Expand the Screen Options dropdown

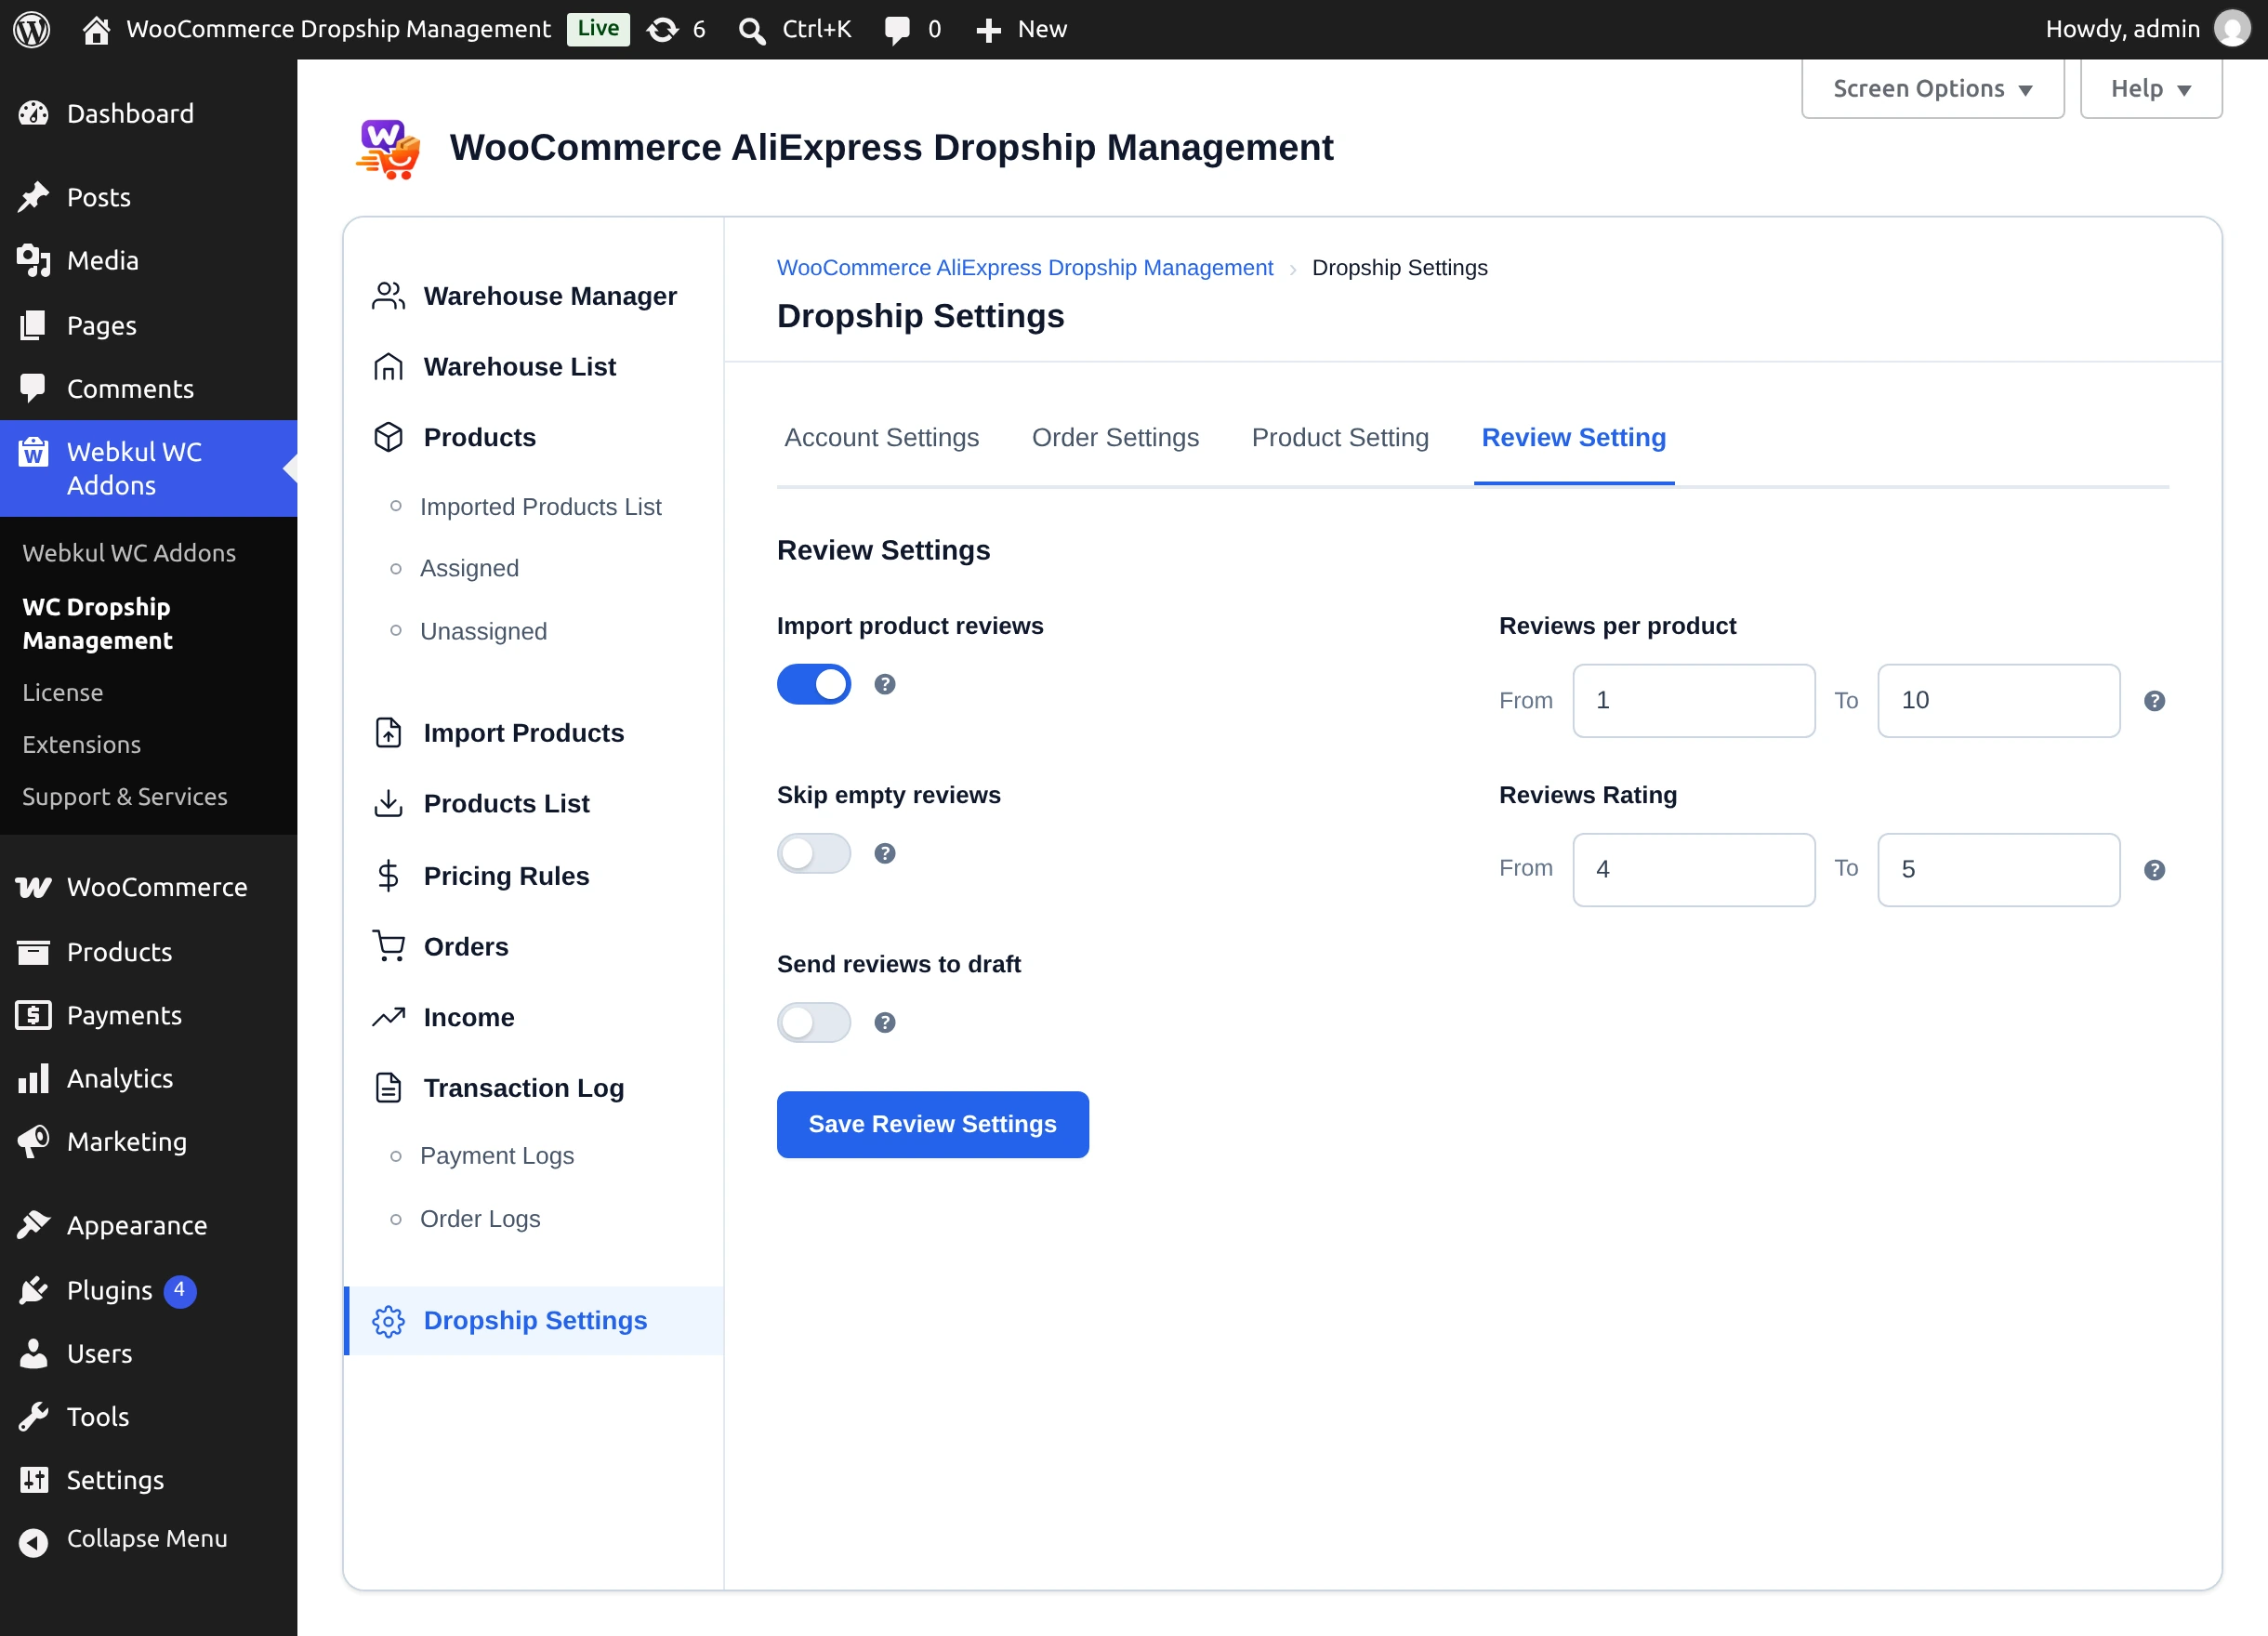(1932, 89)
